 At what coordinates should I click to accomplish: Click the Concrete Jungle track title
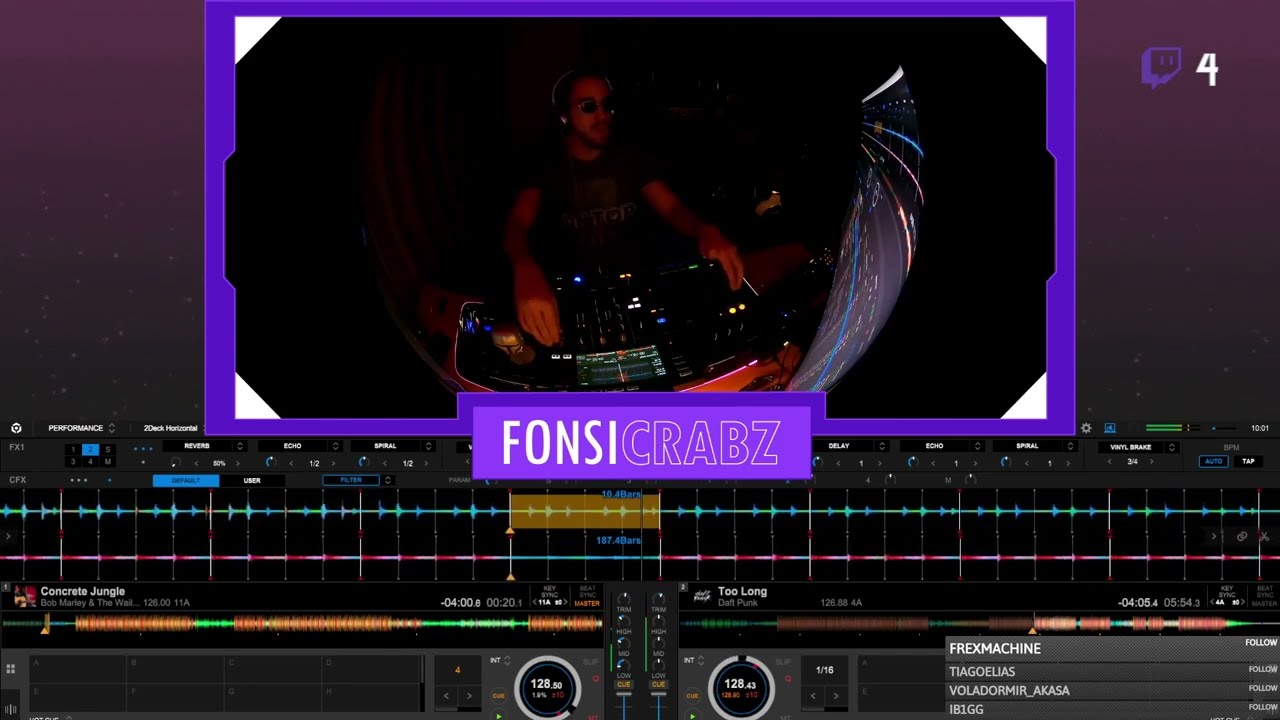coord(83,592)
